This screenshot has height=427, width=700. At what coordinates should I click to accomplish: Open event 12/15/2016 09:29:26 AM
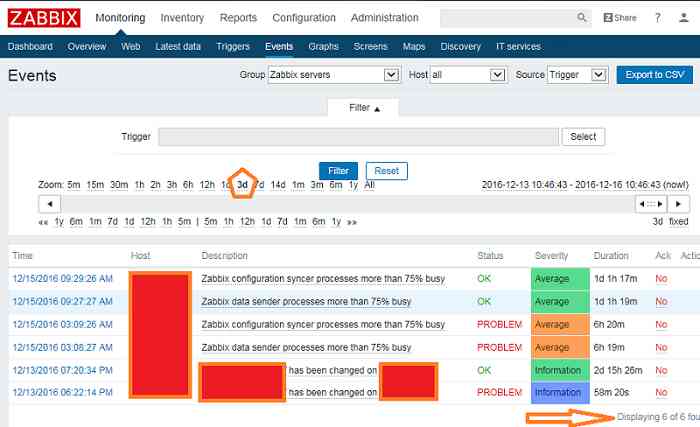pyautogui.click(x=62, y=279)
